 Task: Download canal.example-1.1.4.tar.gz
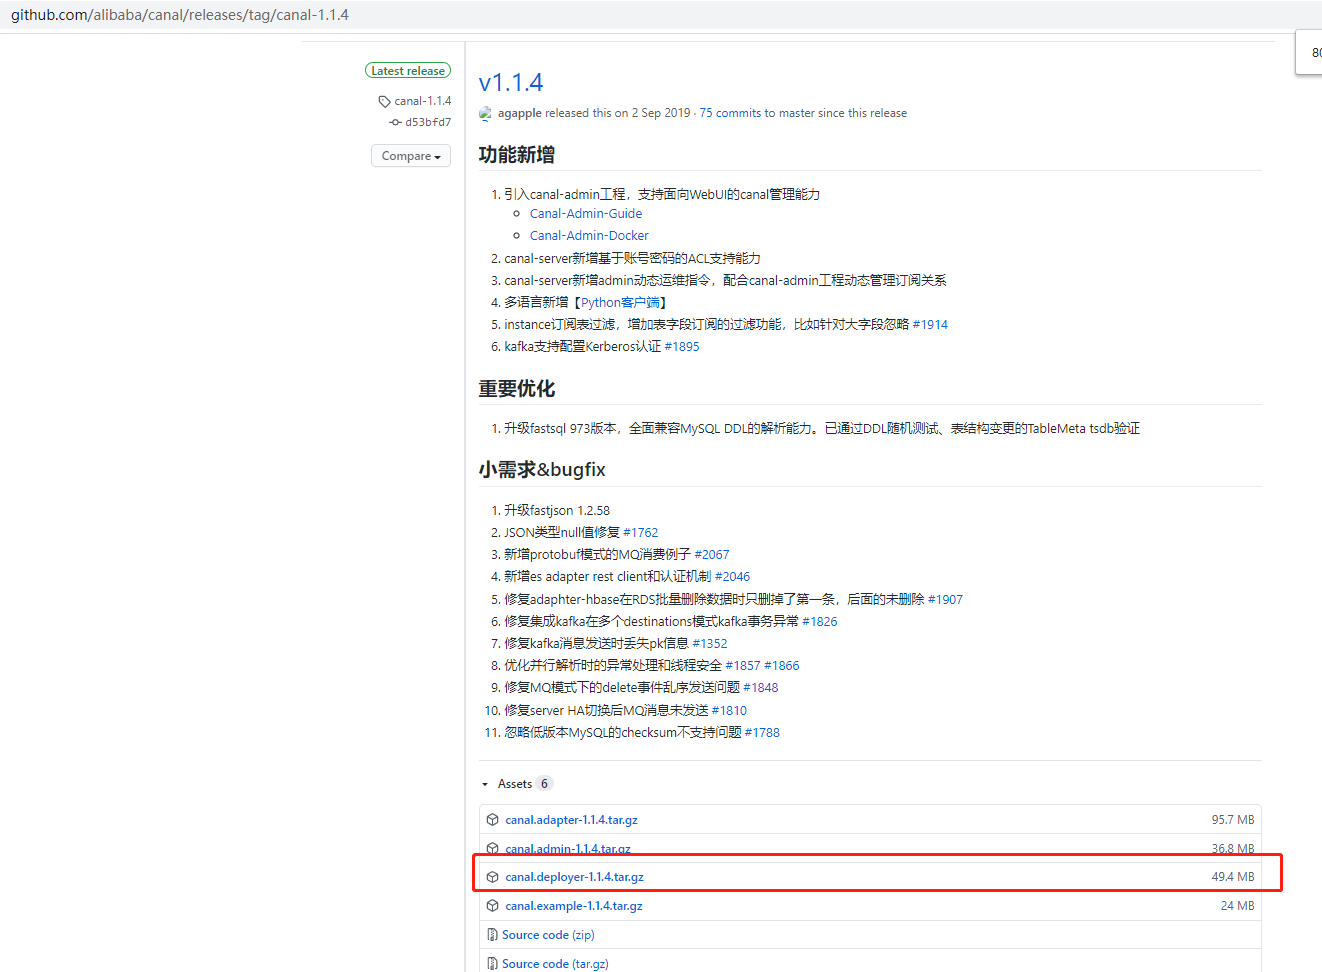pos(574,906)
